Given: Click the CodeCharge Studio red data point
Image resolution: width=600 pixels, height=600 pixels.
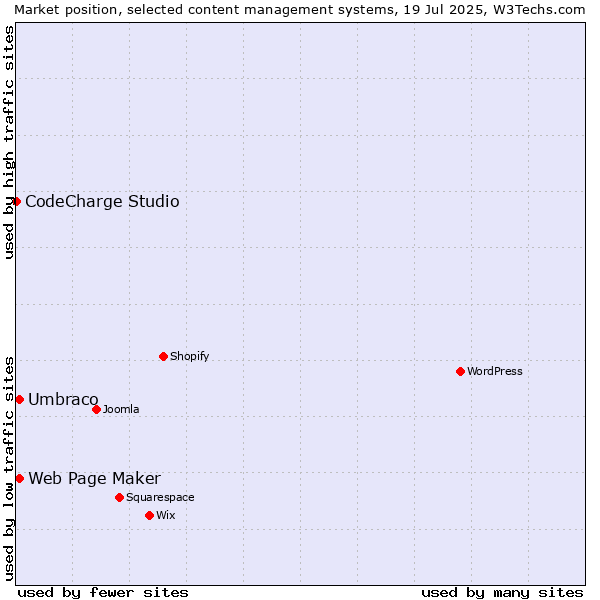Looking at the screenshot, I should [16, 202].
